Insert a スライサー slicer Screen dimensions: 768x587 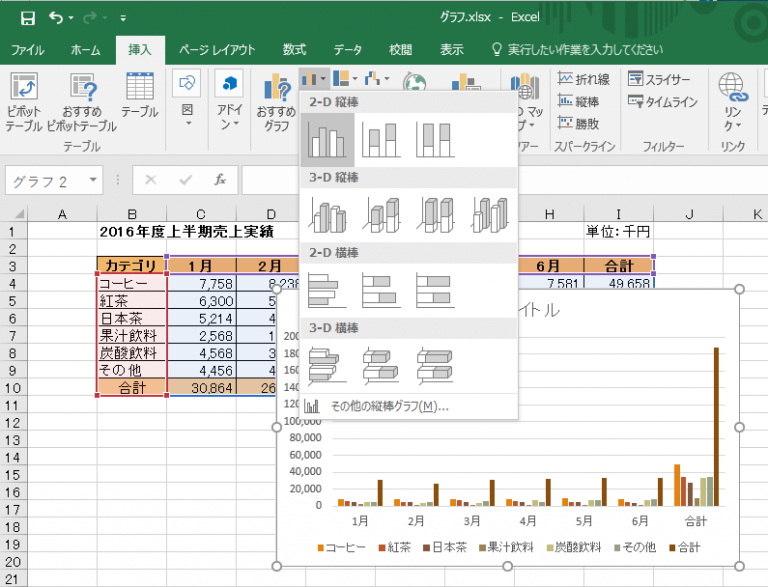[x=659, y=79]
